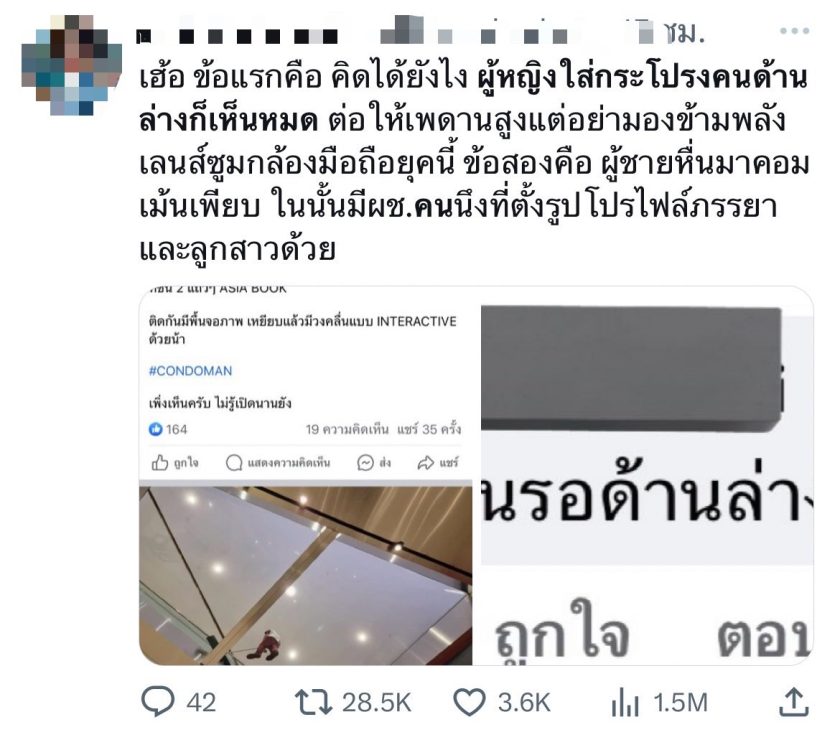Open the view analytics bar chart icon
This screenshot has height=740, width=840.
625,703
